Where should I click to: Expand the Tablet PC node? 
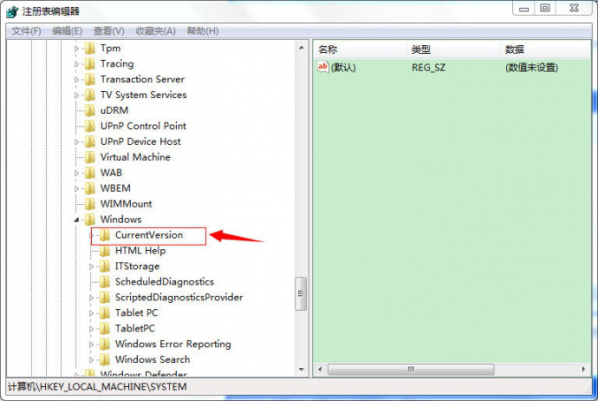click(x=91, y=313)
